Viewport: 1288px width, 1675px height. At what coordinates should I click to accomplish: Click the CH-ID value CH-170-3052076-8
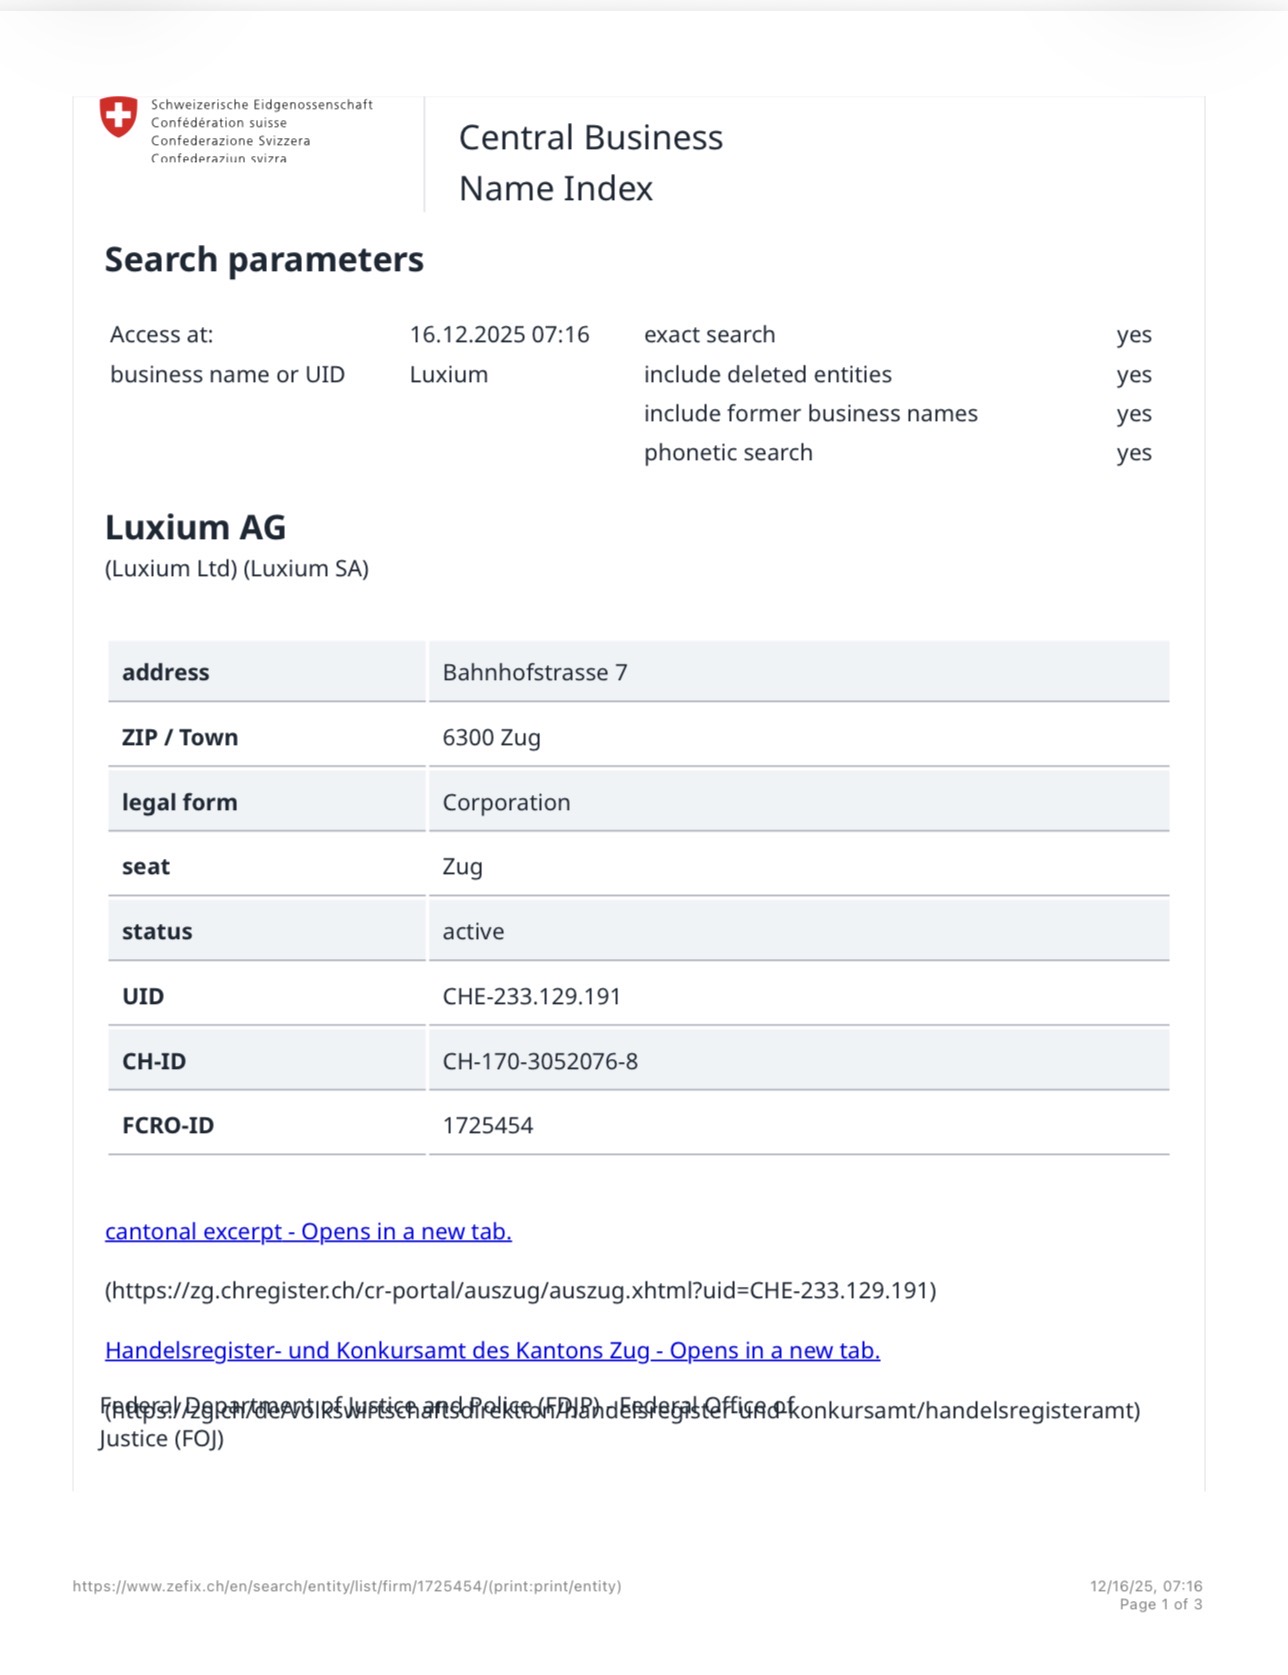coord(540,1061)
